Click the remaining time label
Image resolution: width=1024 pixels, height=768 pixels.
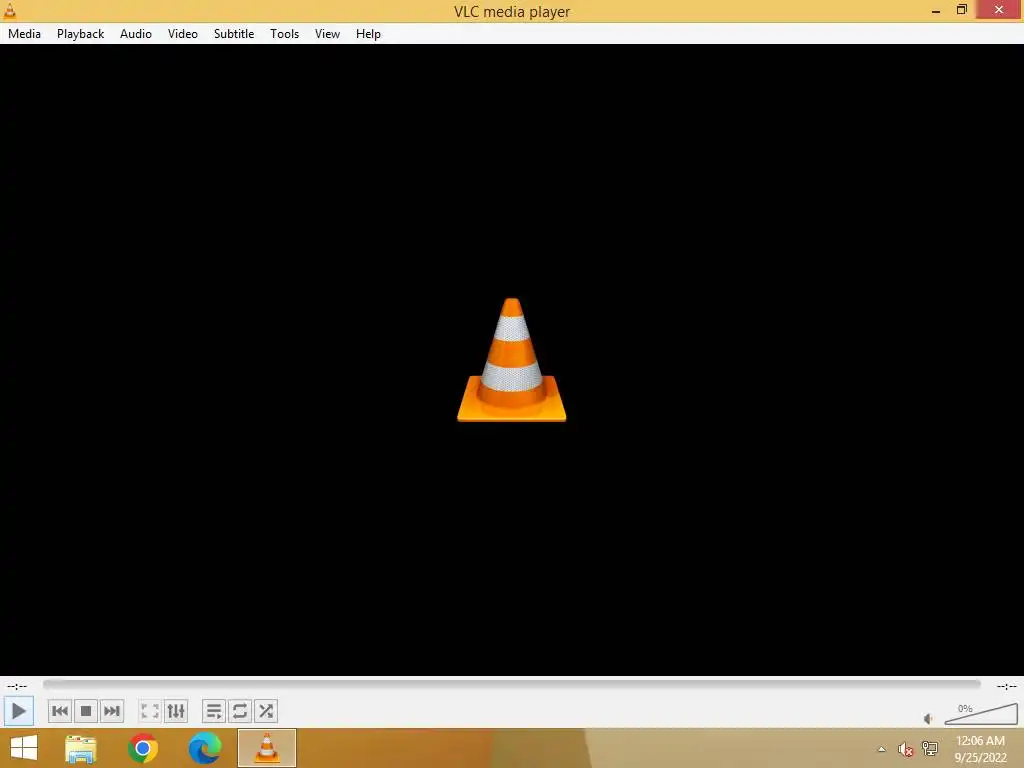(1006, 686)
